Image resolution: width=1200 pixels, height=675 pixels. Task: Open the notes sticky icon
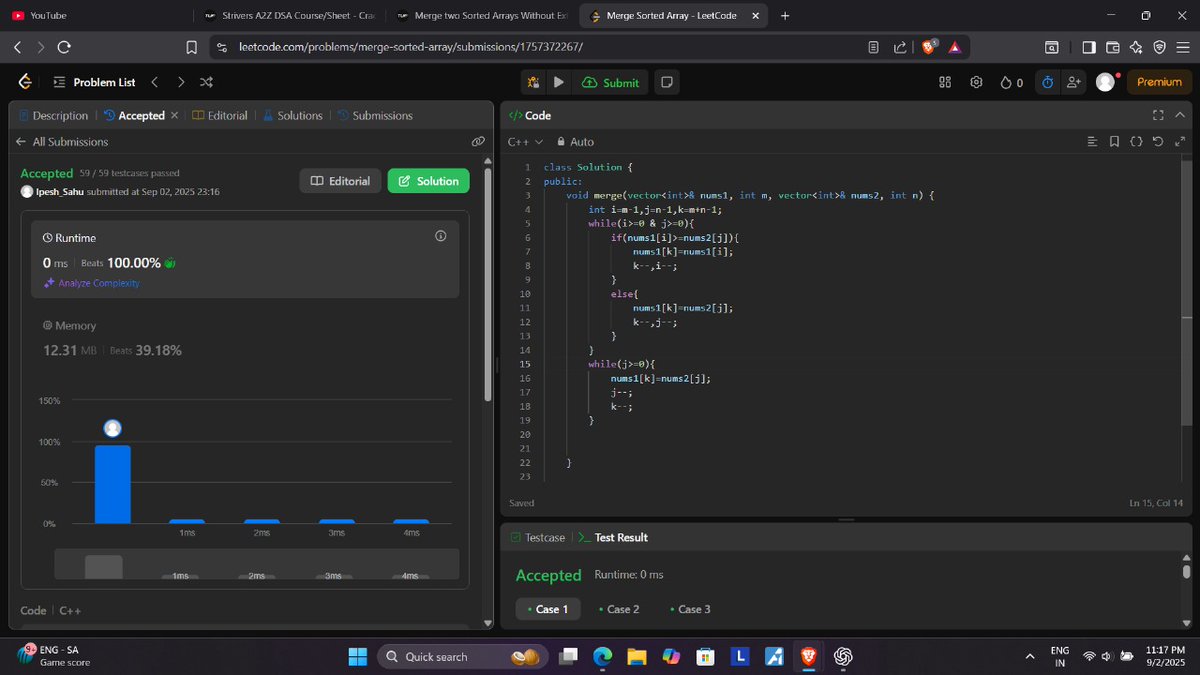pos(667,82)
